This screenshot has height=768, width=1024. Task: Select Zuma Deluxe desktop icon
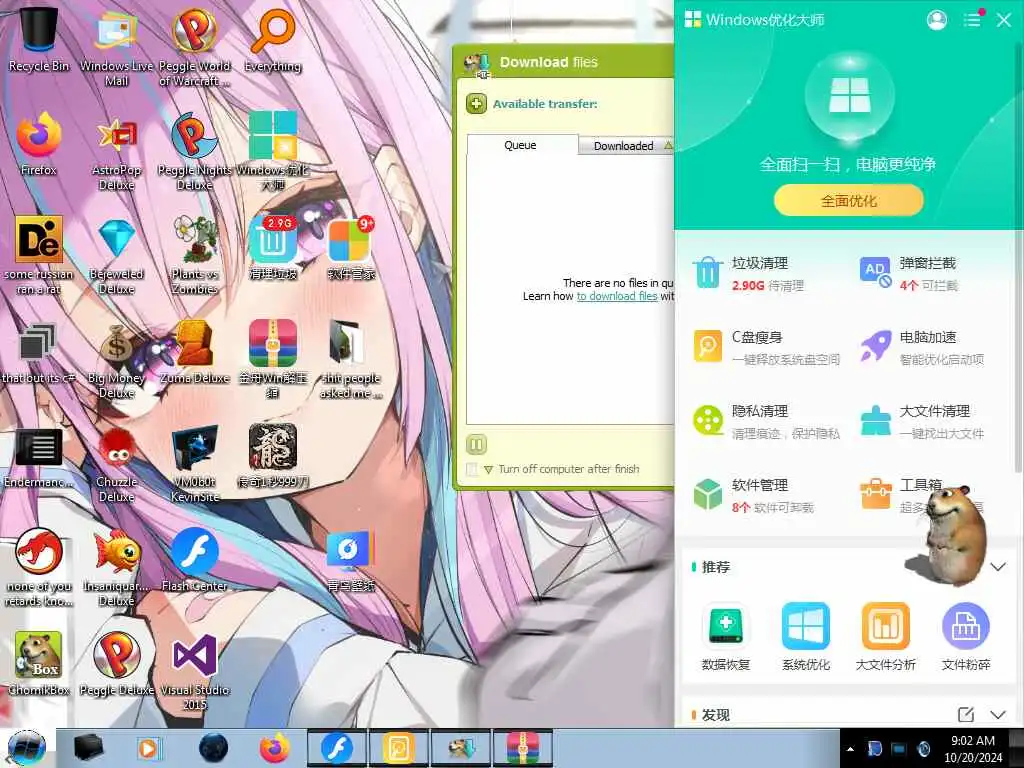tap(195, 353)
